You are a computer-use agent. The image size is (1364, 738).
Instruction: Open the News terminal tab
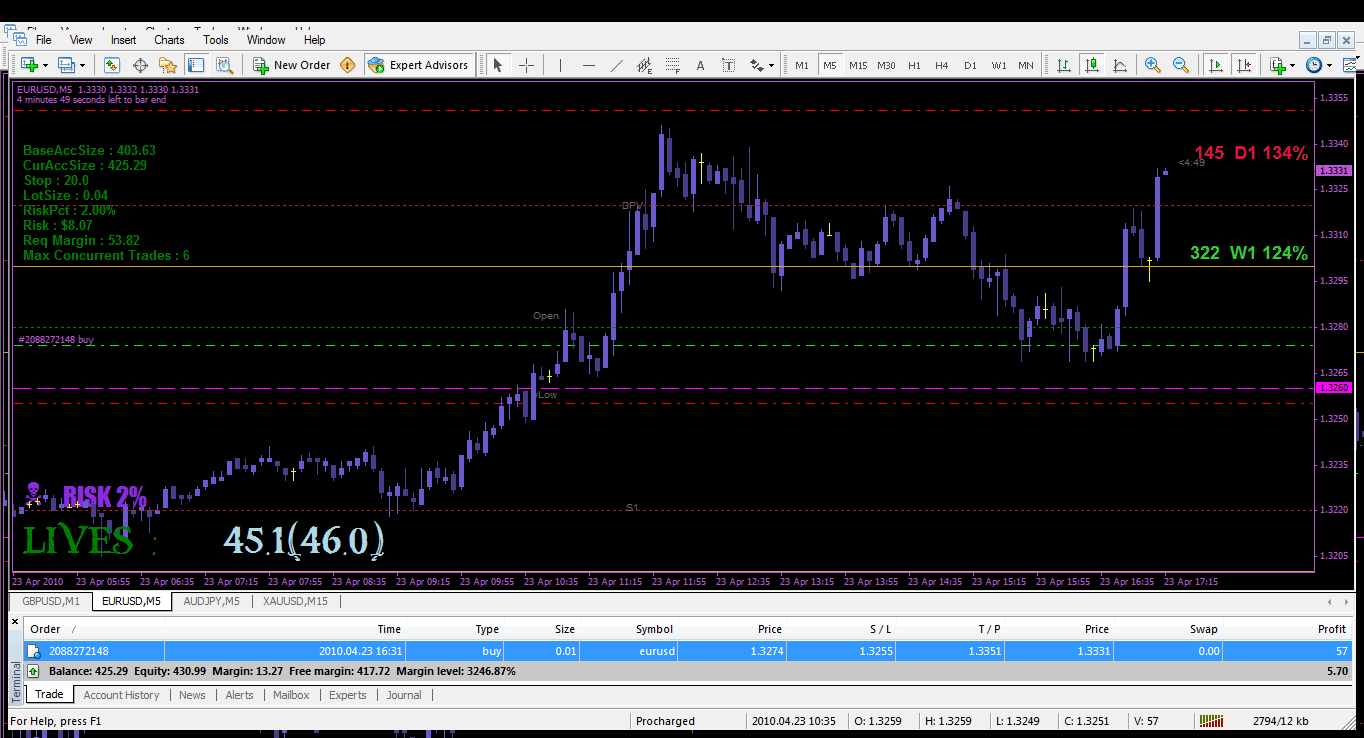(x=192, y=695)
